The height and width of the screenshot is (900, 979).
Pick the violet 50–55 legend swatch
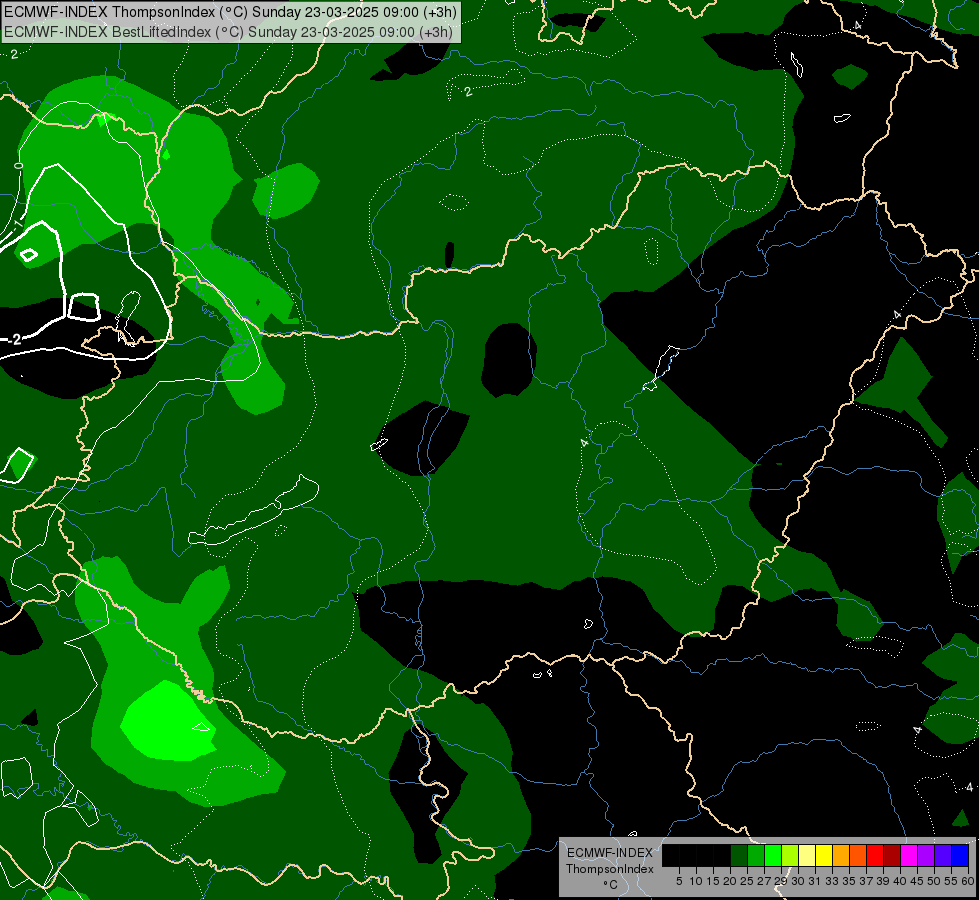(943, 855)
